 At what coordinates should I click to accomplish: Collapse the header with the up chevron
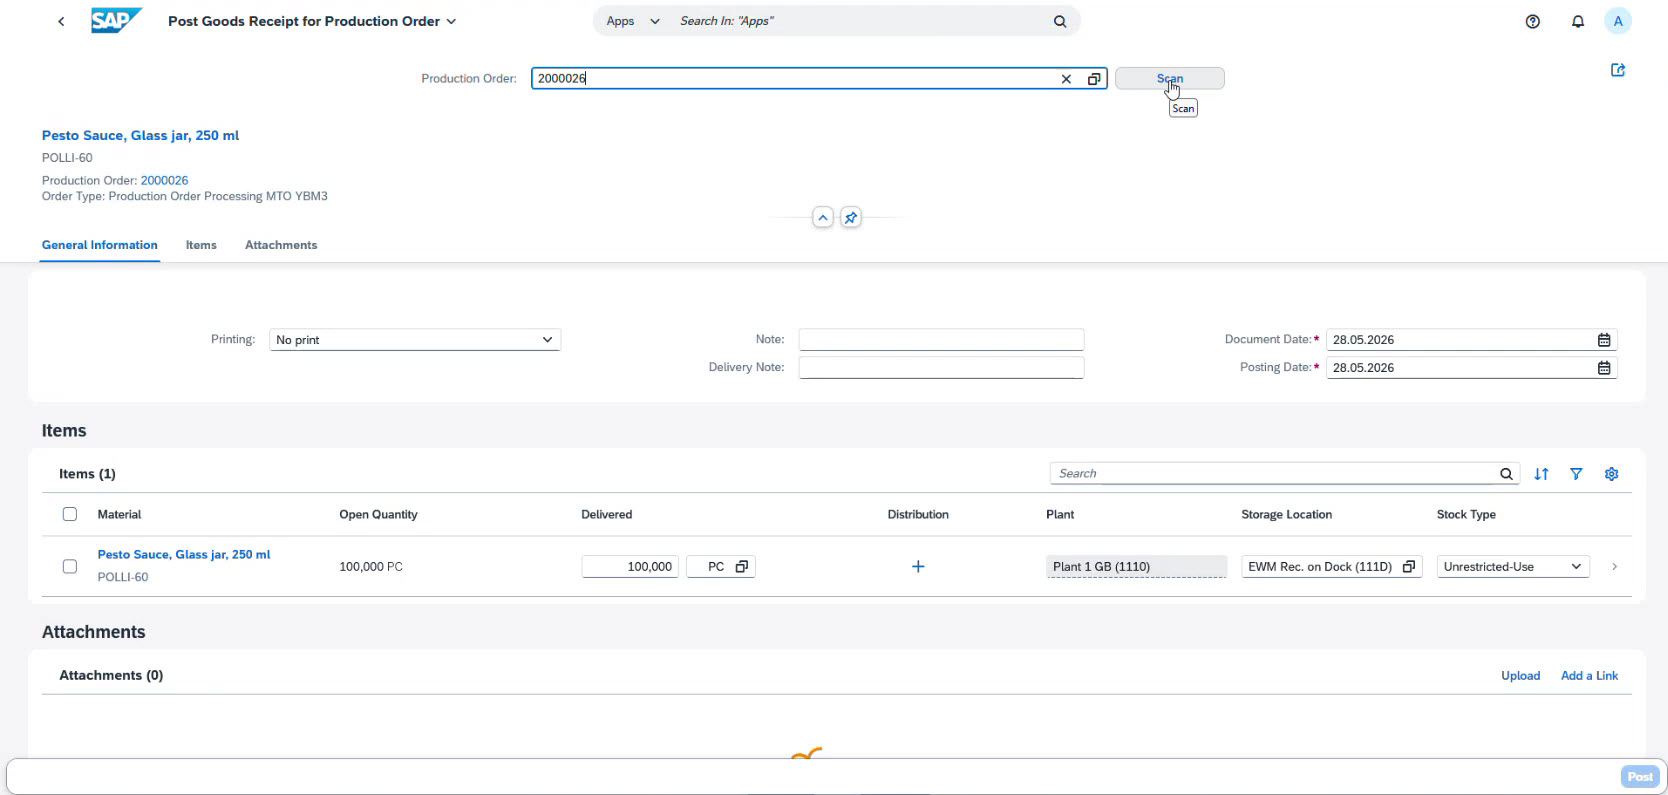[823, 217]
